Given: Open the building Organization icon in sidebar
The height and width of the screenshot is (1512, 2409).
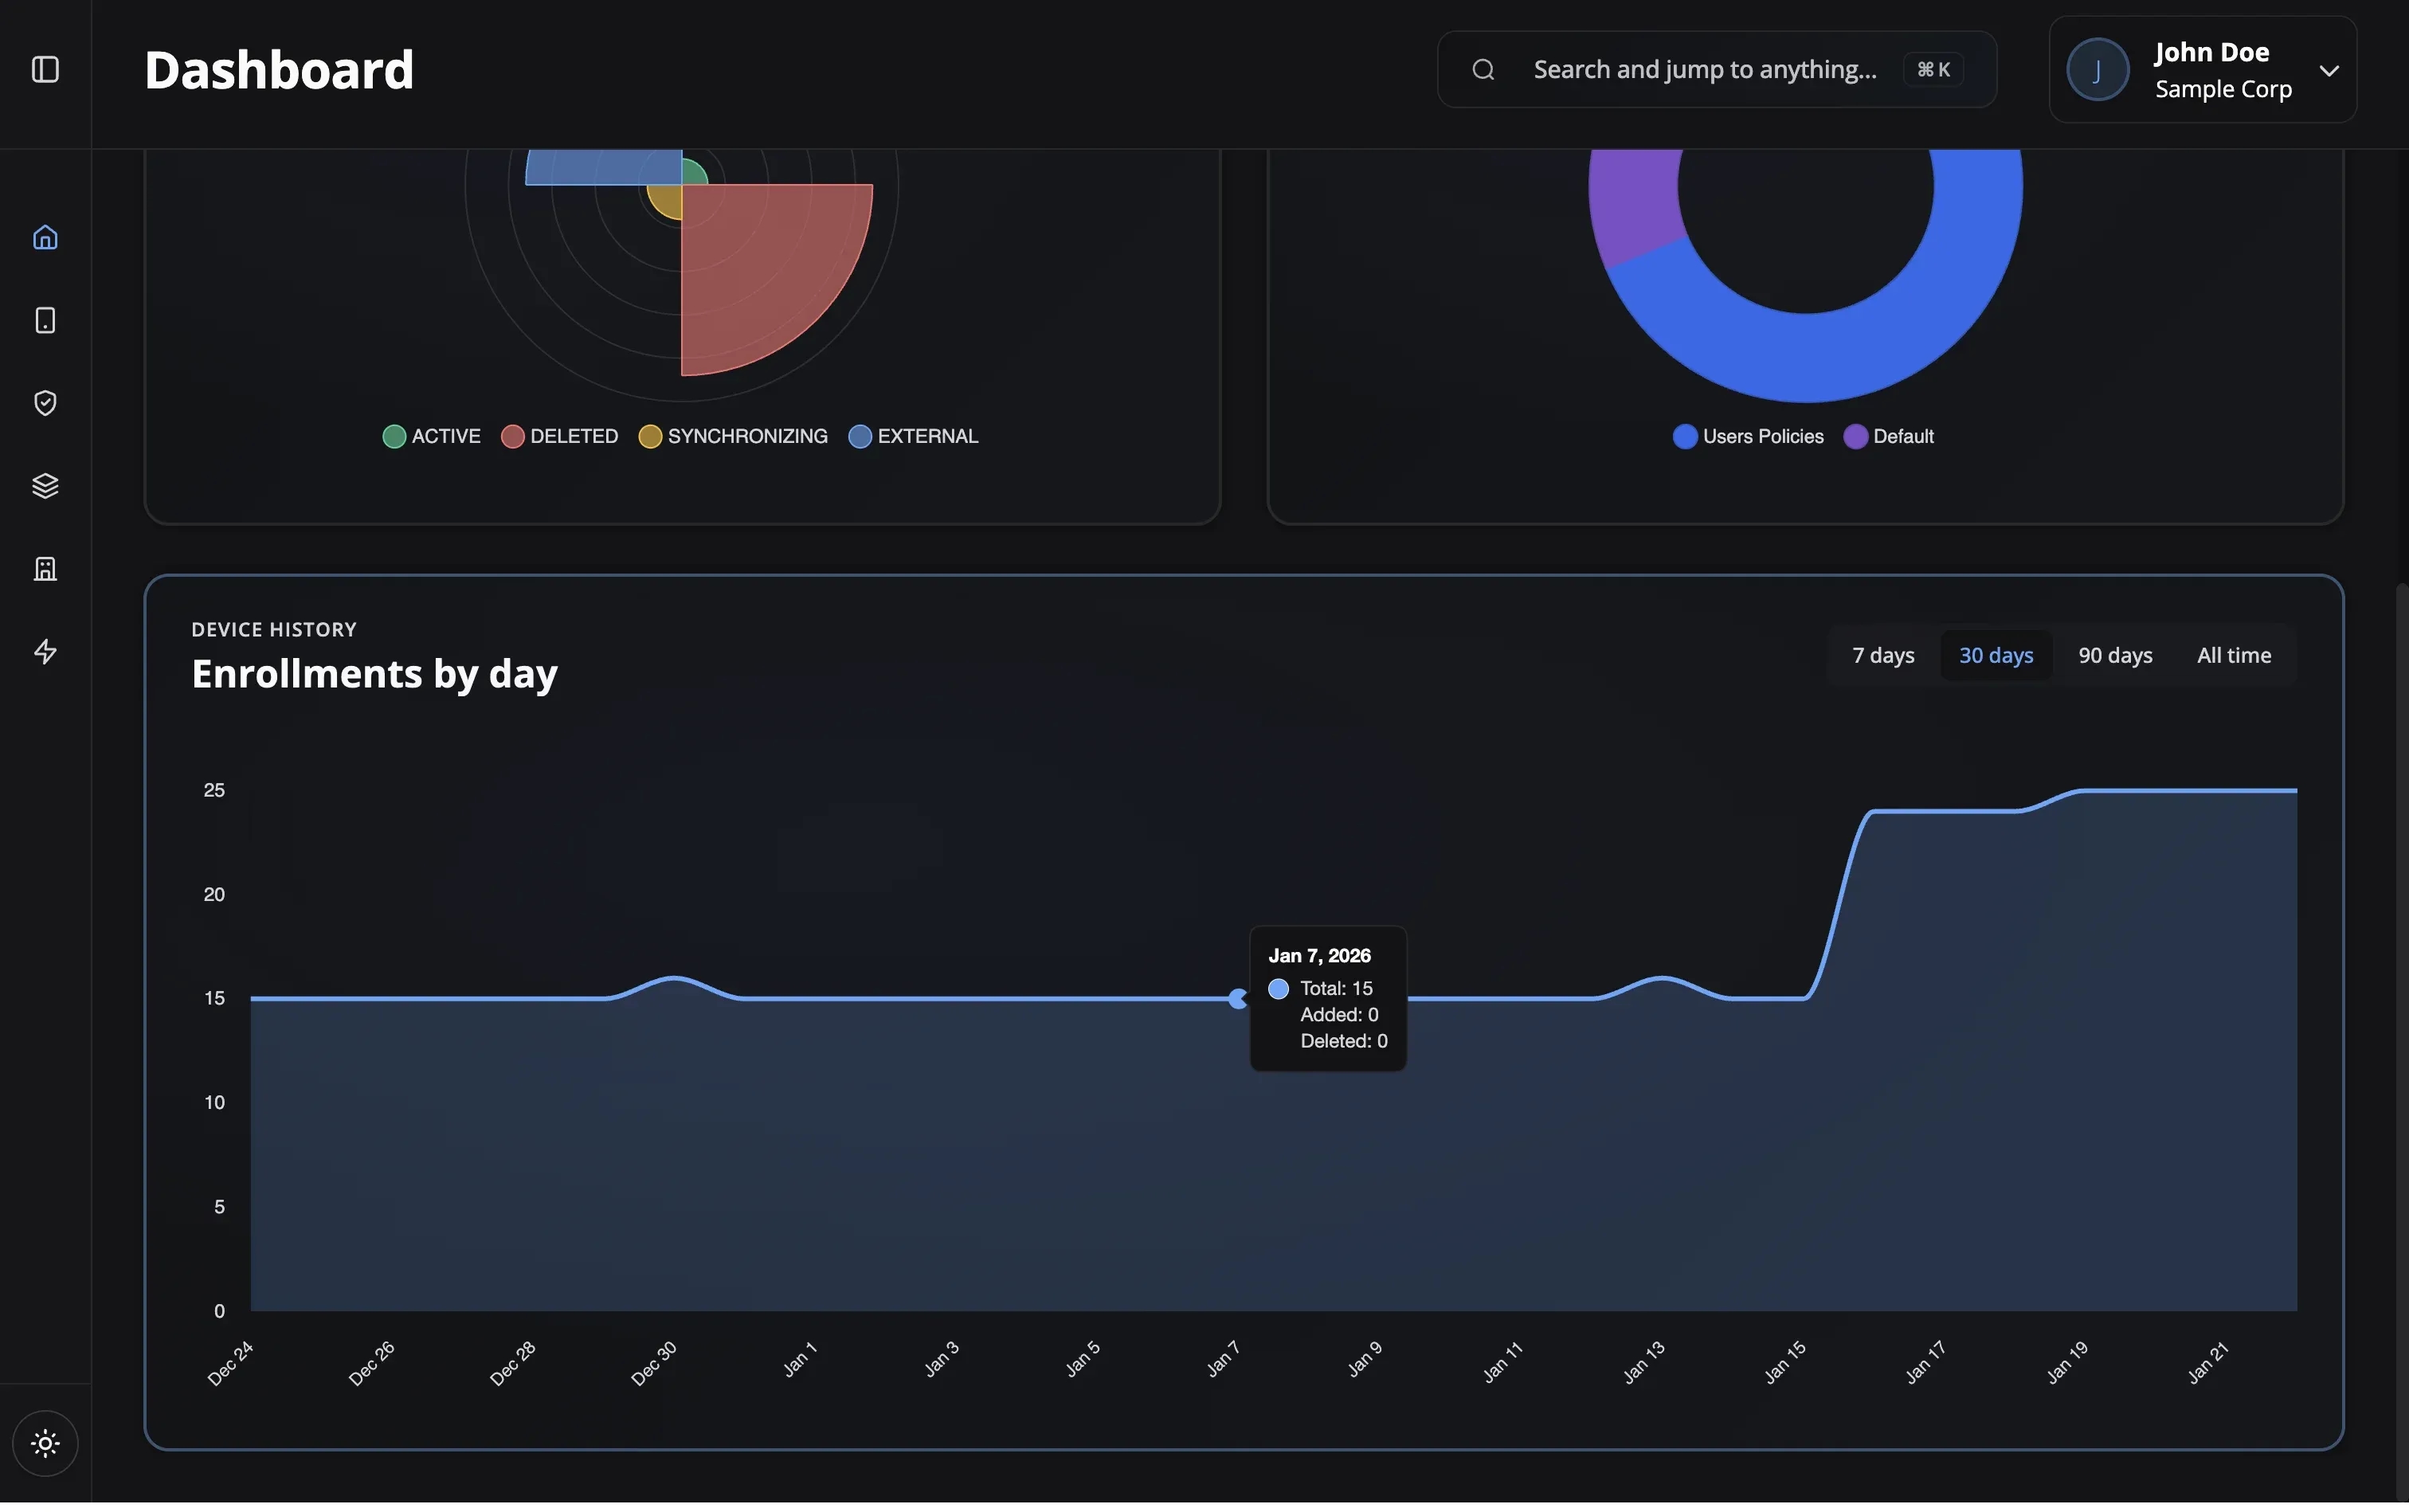Looking at the screenshot, I should click(x=45, y=568).
